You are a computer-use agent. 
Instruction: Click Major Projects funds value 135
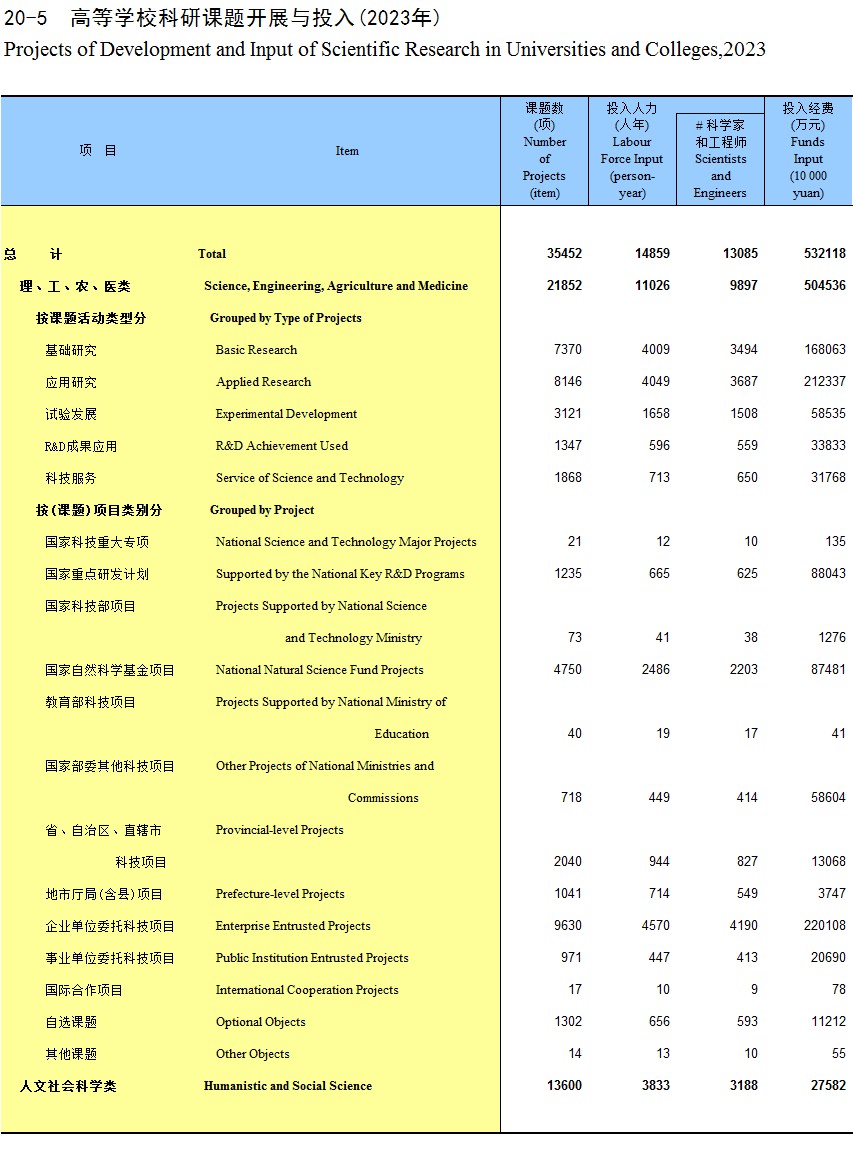tap(835, 541)
